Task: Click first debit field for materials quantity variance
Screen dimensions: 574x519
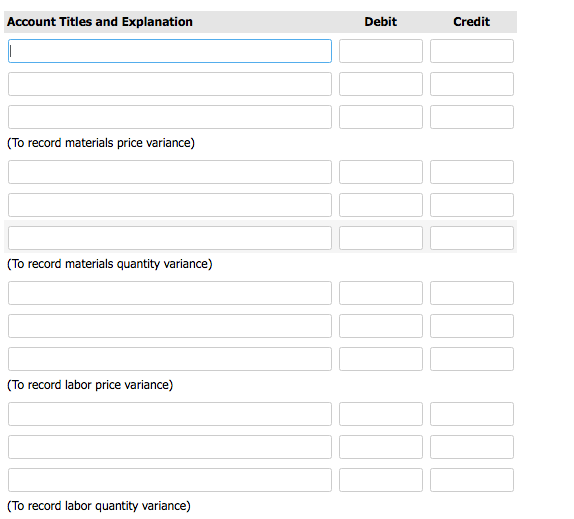Action: tap(381, 172)
